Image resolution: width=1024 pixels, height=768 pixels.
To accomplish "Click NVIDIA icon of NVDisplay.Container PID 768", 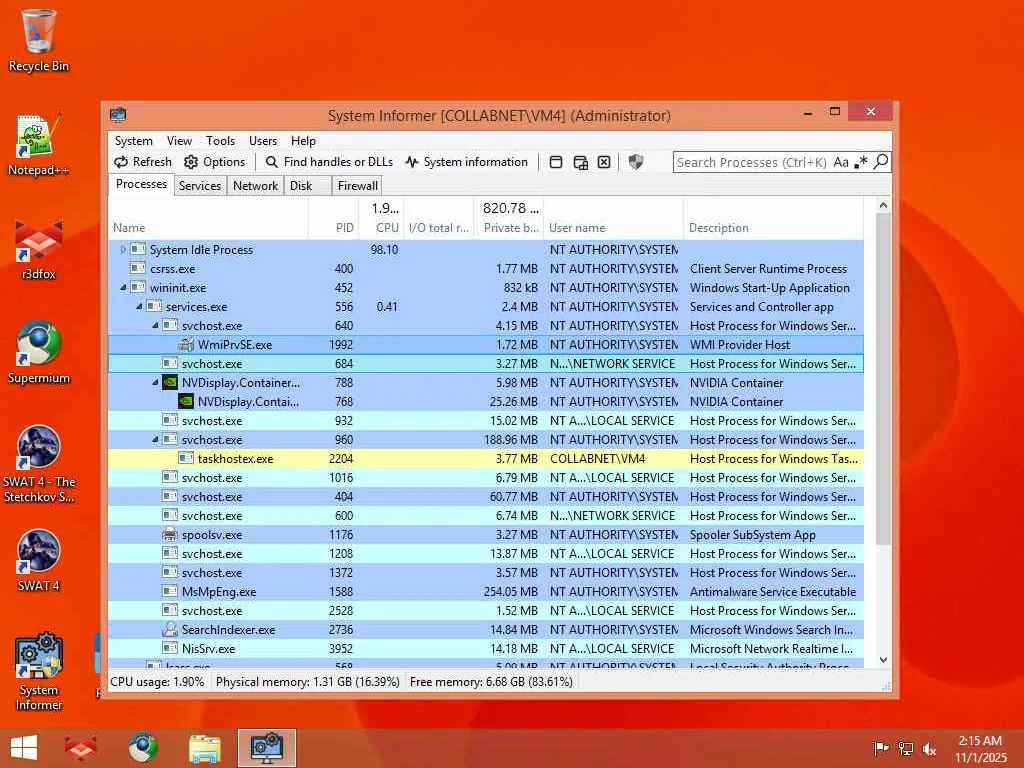I will point(186,402).
